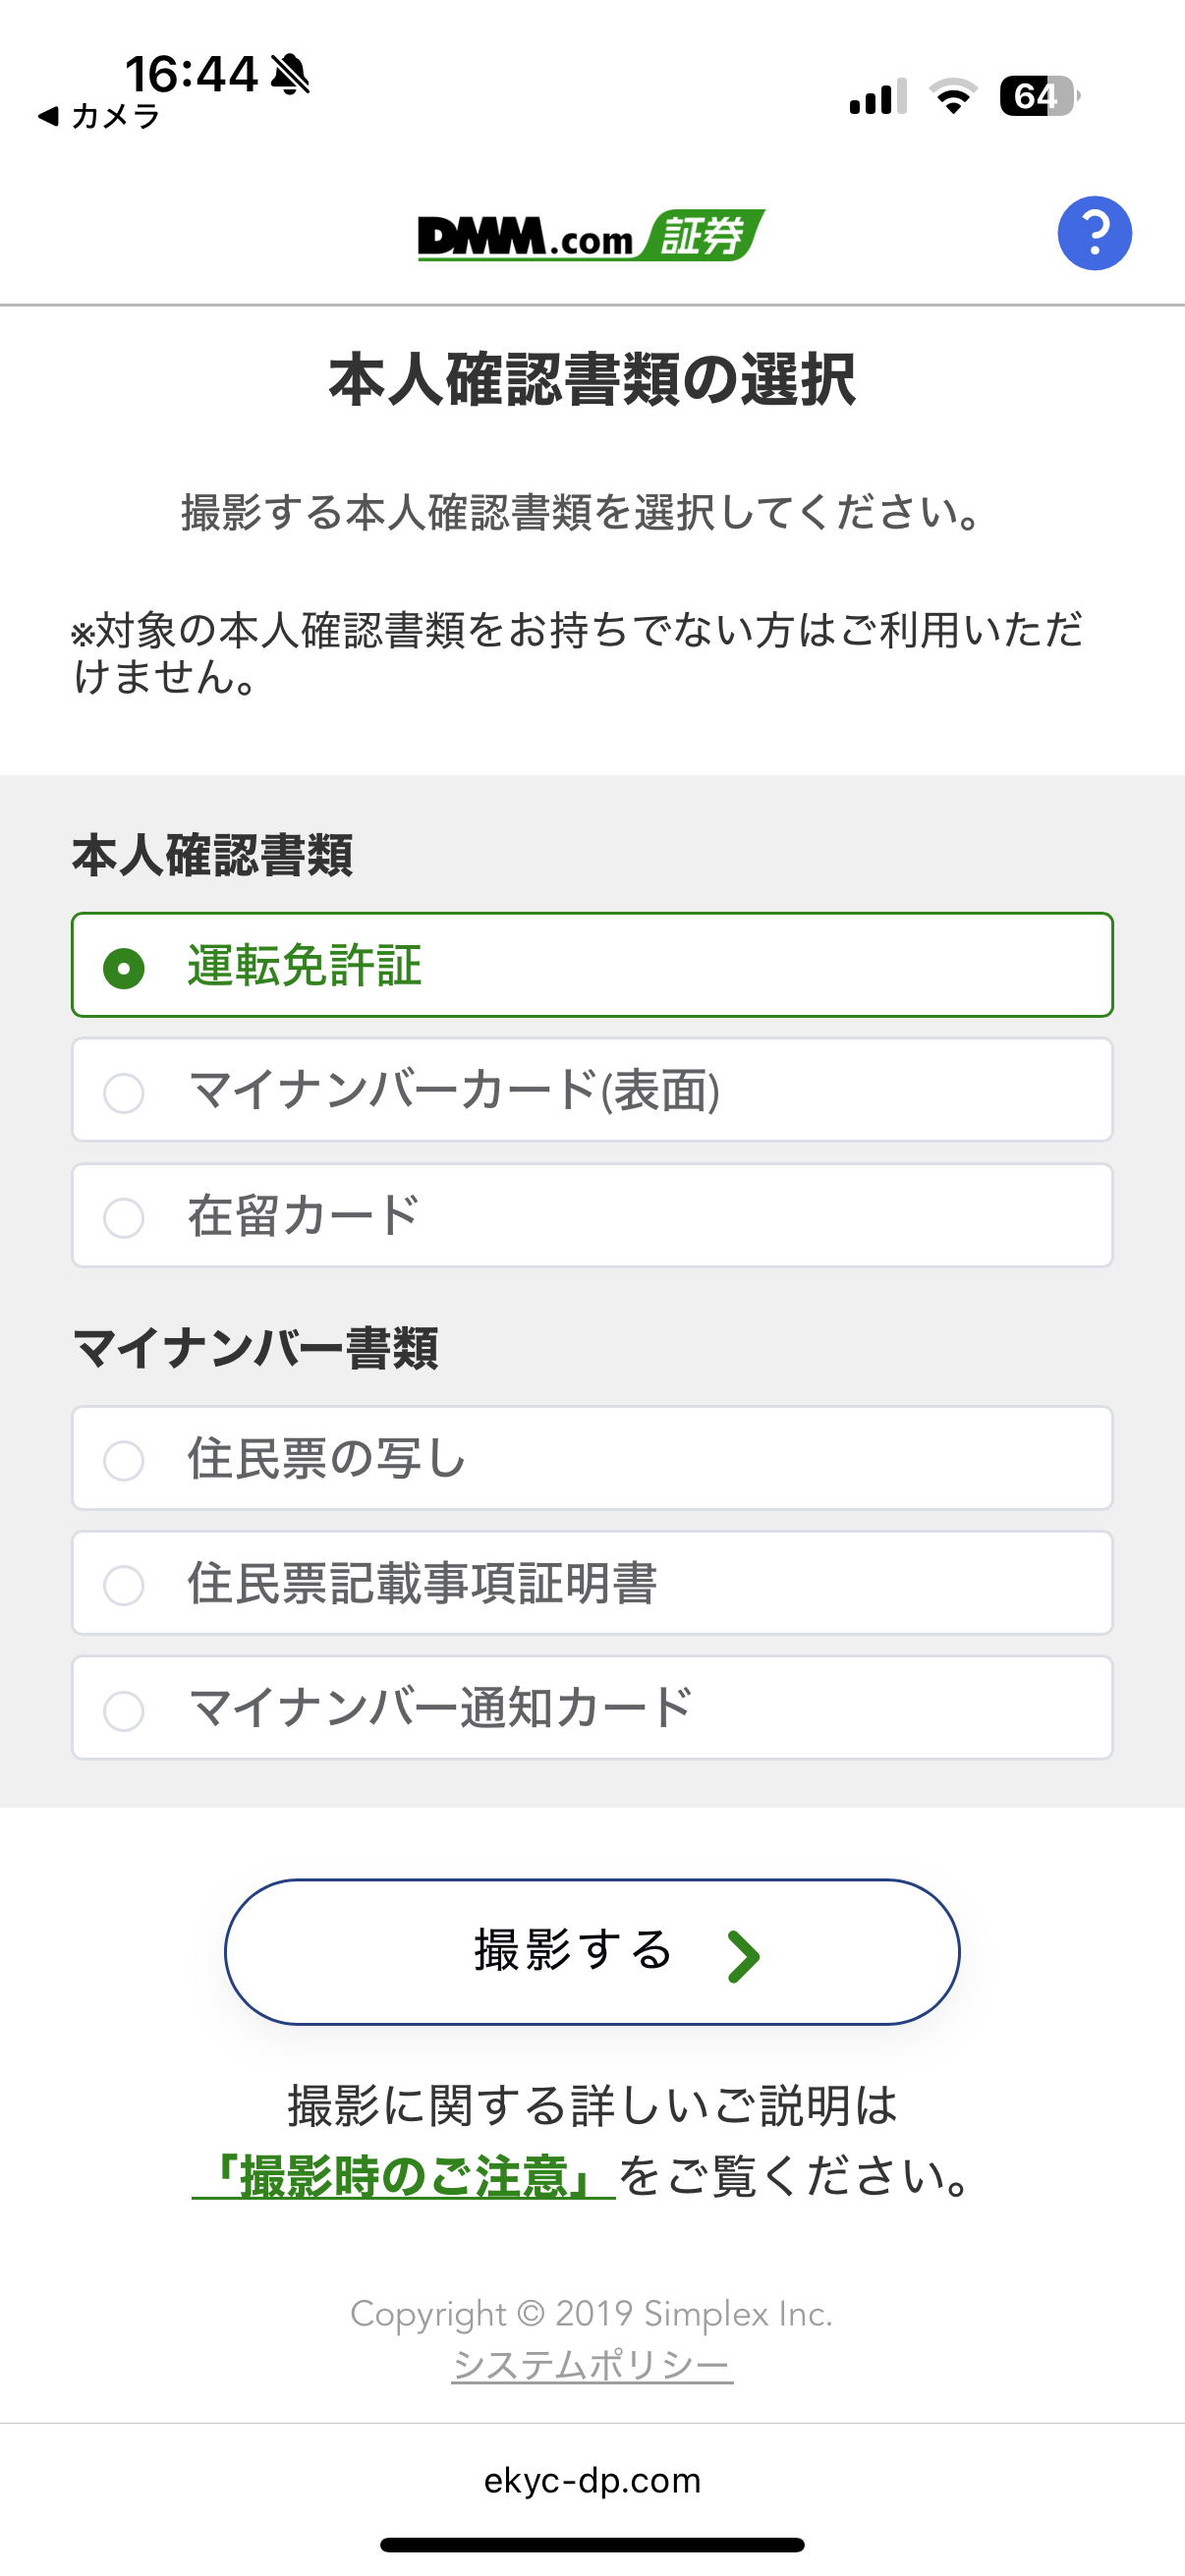
Task: Tap the DMM.com 証券 logo
Action: coord(591,236)
